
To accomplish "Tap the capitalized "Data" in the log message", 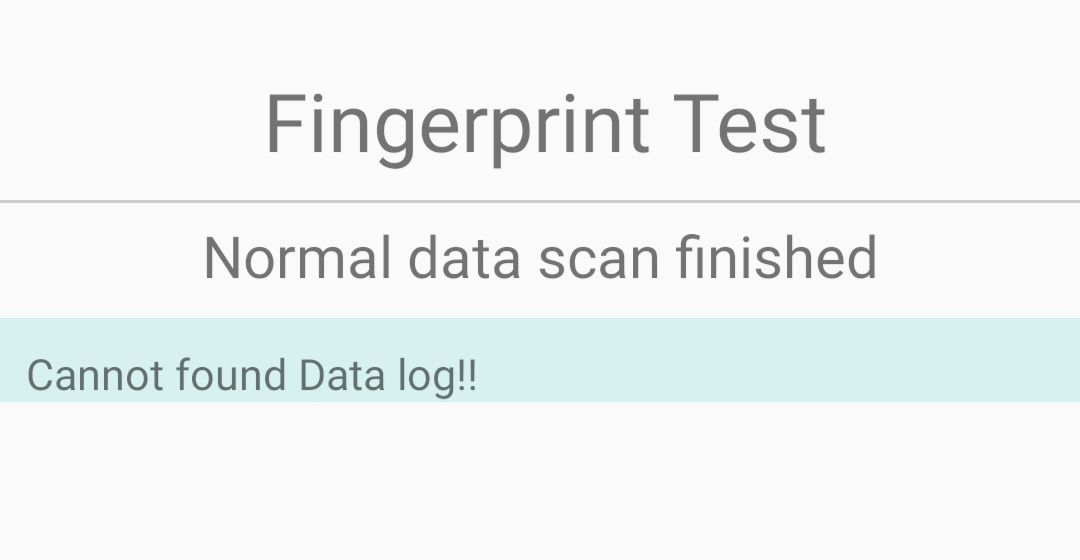I will click(x=340, y=376).
